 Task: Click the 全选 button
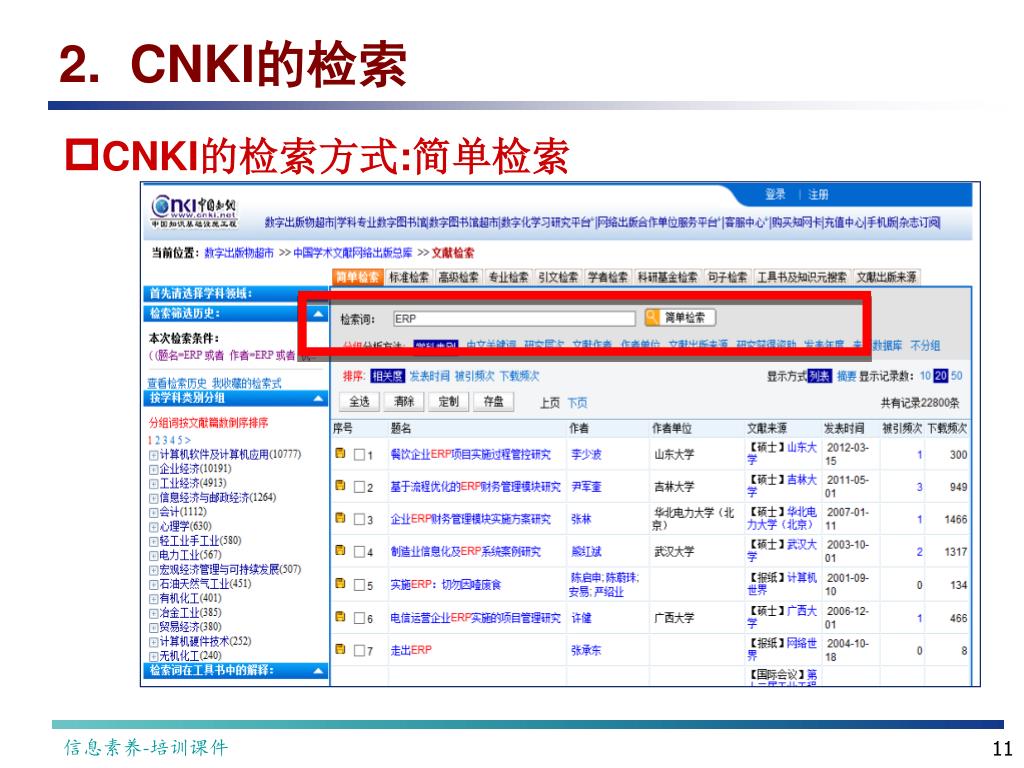coord(359,402)
